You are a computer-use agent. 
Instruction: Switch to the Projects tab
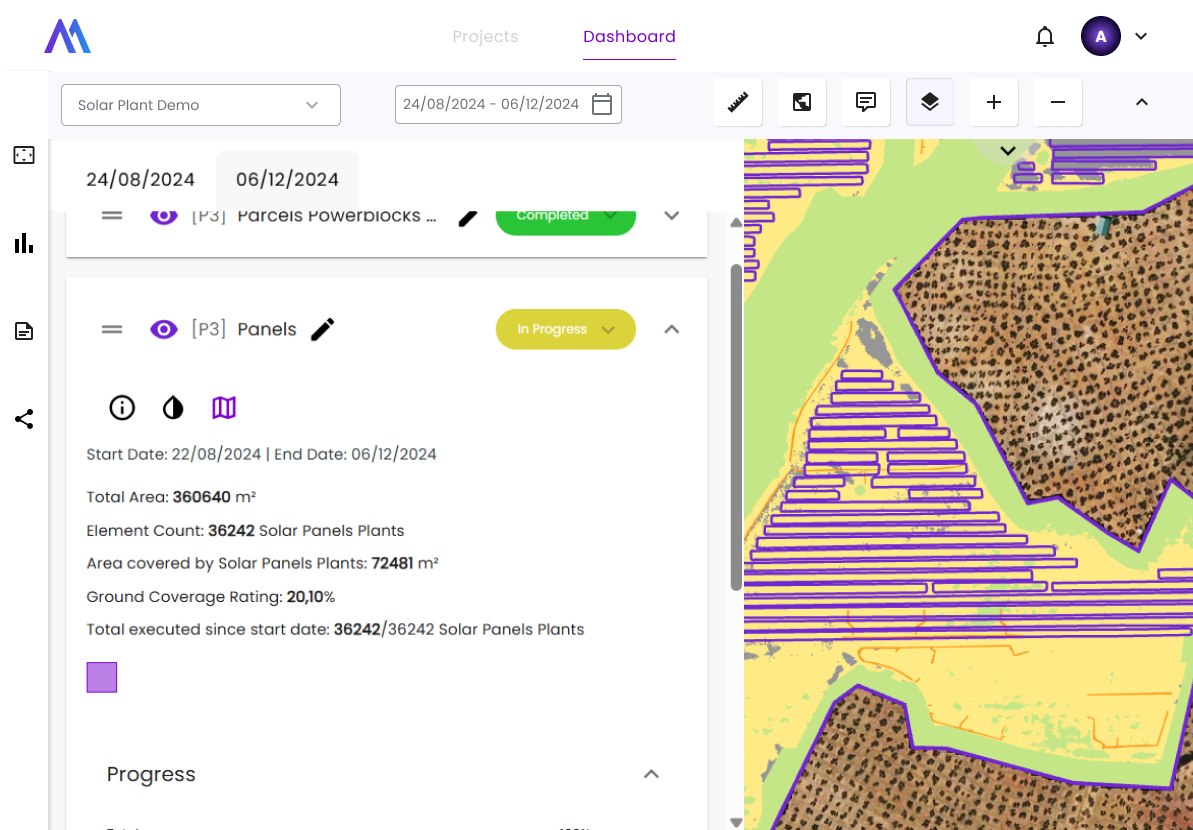pyautogui.click(x=485, y=37)
